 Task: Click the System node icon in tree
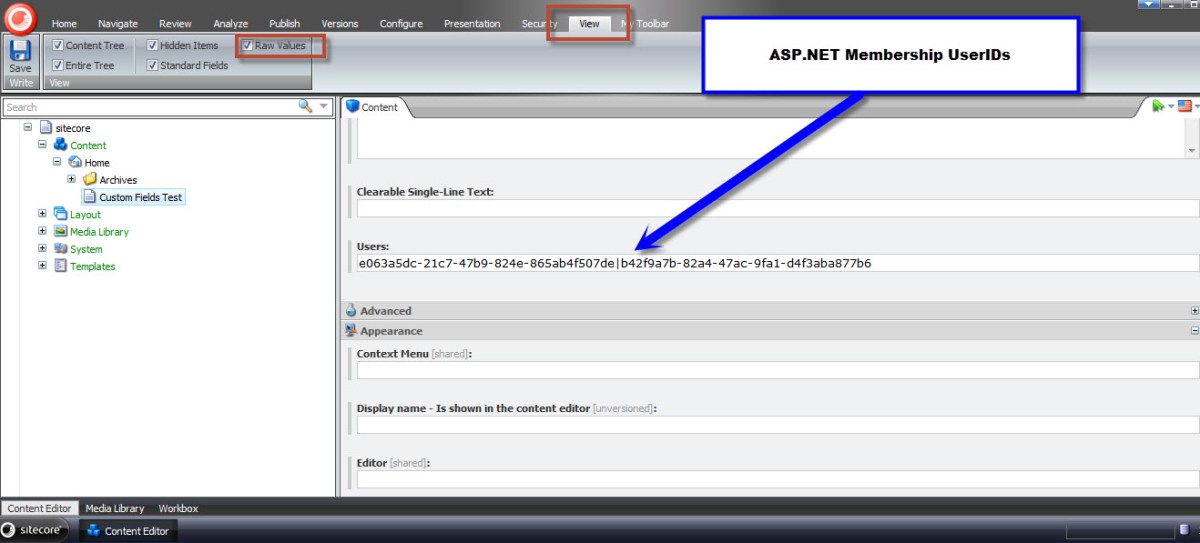click(61, 249)
